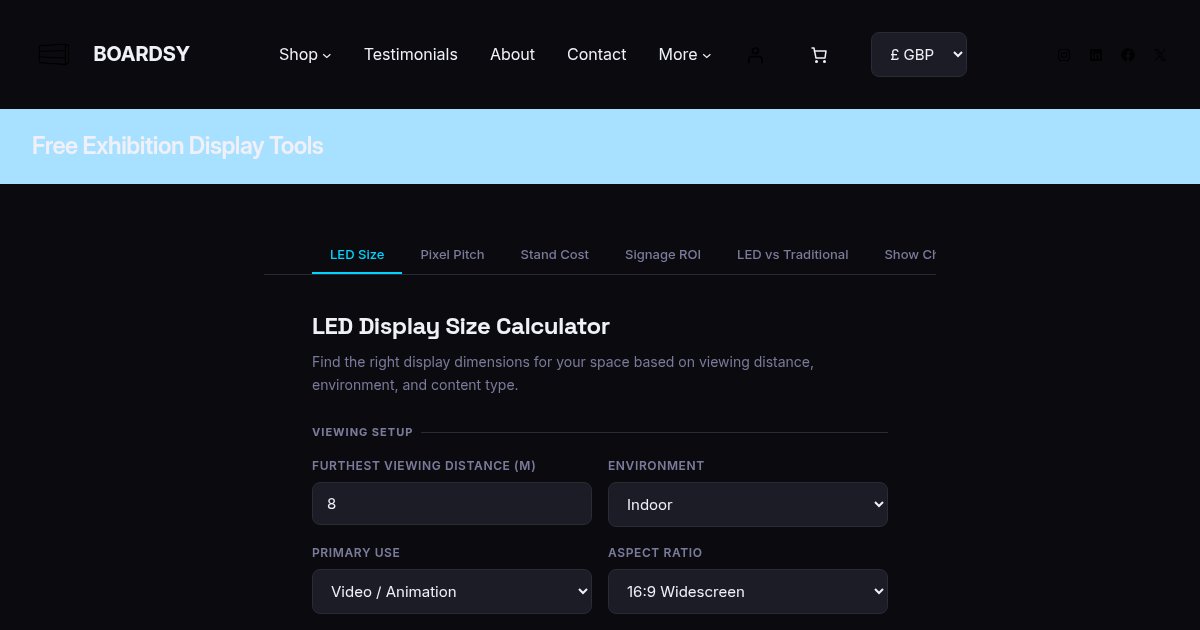Select the LED Size tab

(x=357, y=254)
